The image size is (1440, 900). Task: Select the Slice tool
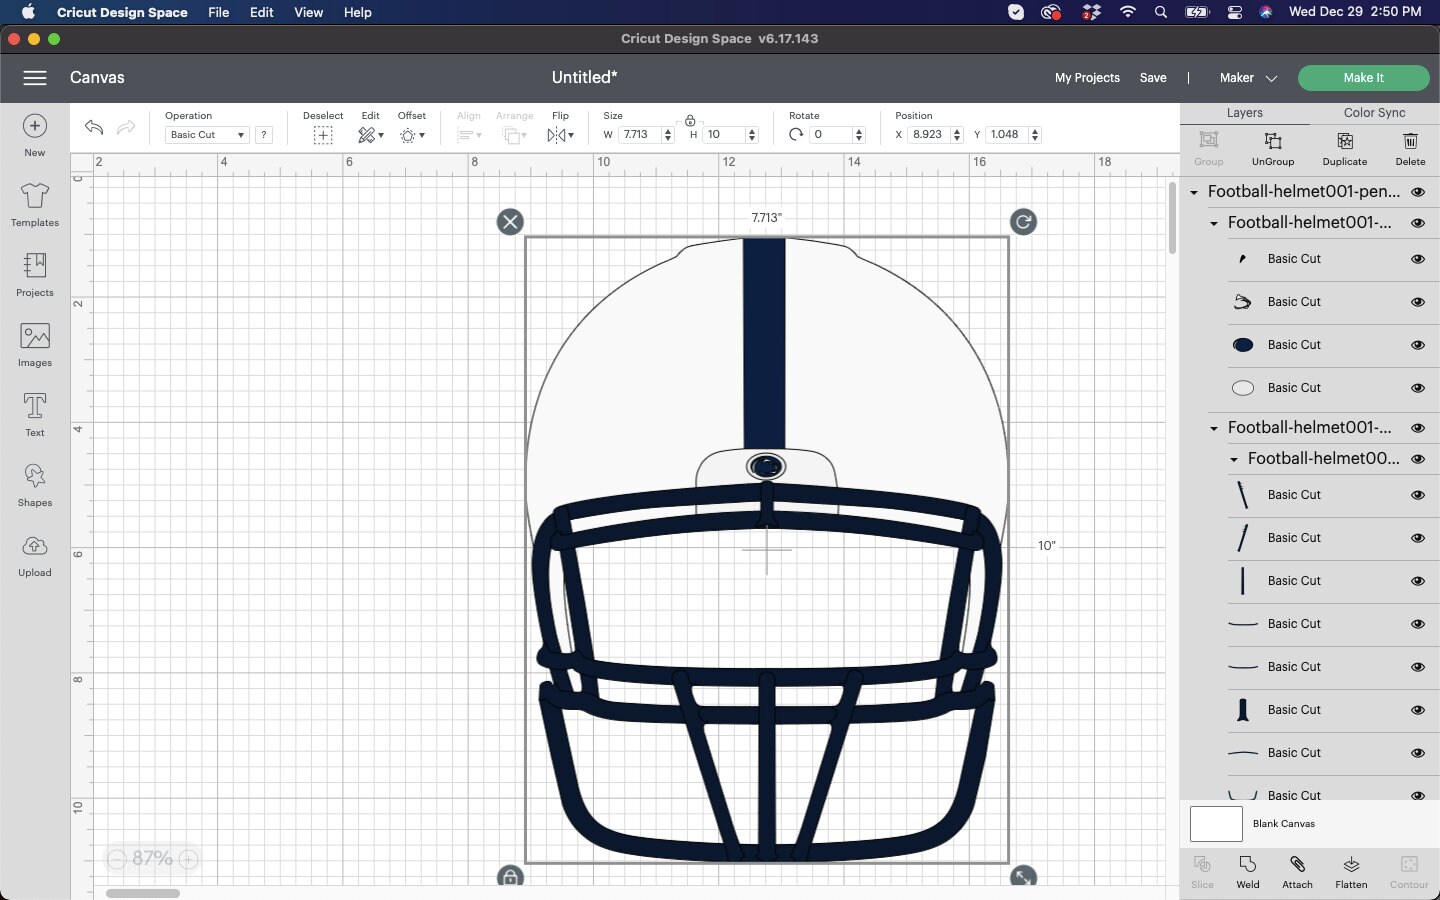click(x=1201, y=870)
